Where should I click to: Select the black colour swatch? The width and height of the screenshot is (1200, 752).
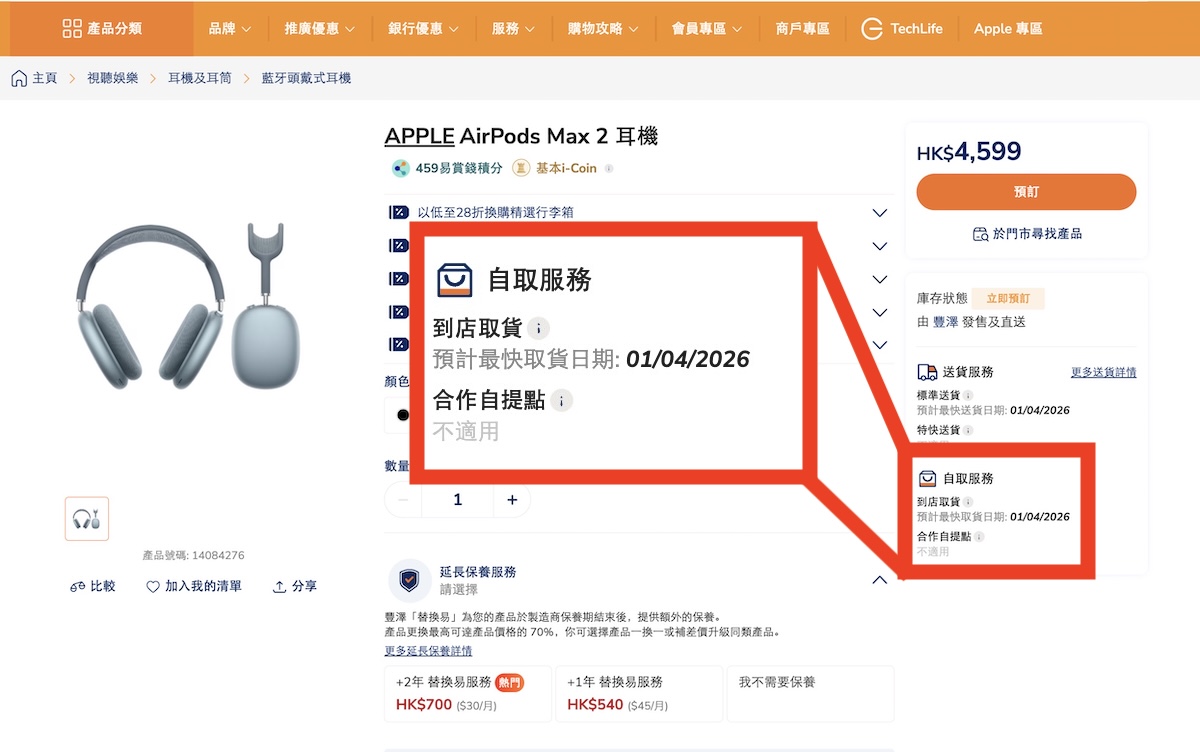pyautogui.click(x=402, y=415)
